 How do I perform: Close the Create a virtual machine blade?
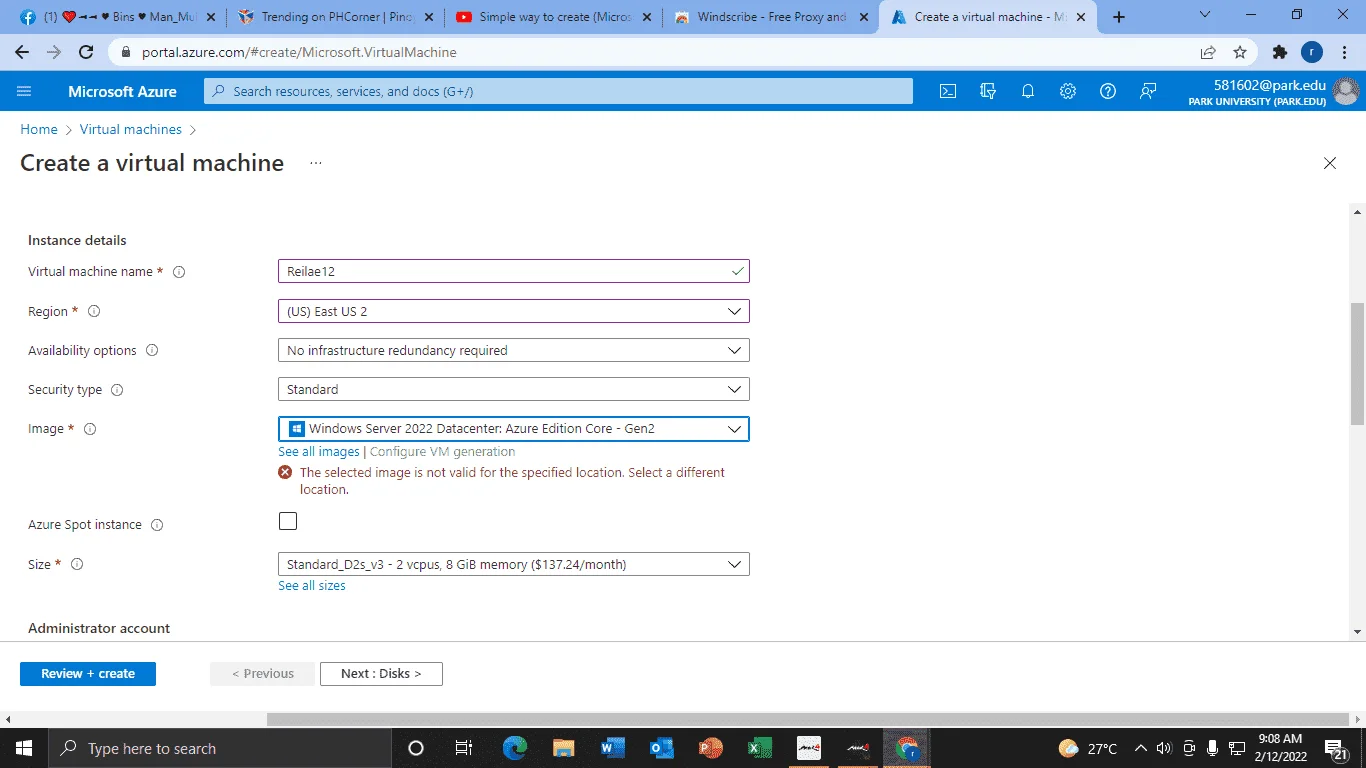(1330, 163)
